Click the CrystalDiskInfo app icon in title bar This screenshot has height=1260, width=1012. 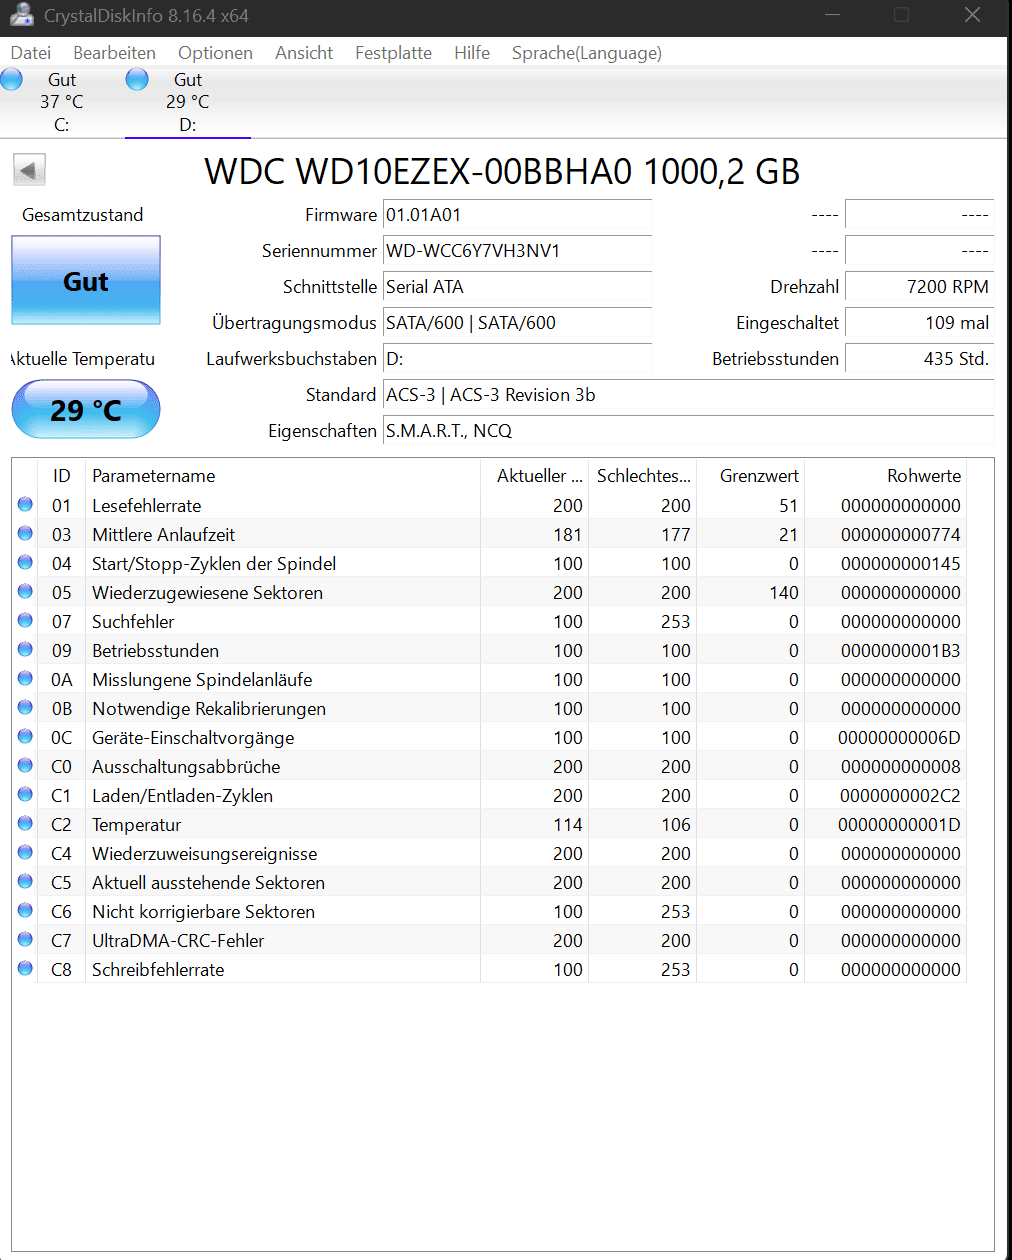pos(21,14)
